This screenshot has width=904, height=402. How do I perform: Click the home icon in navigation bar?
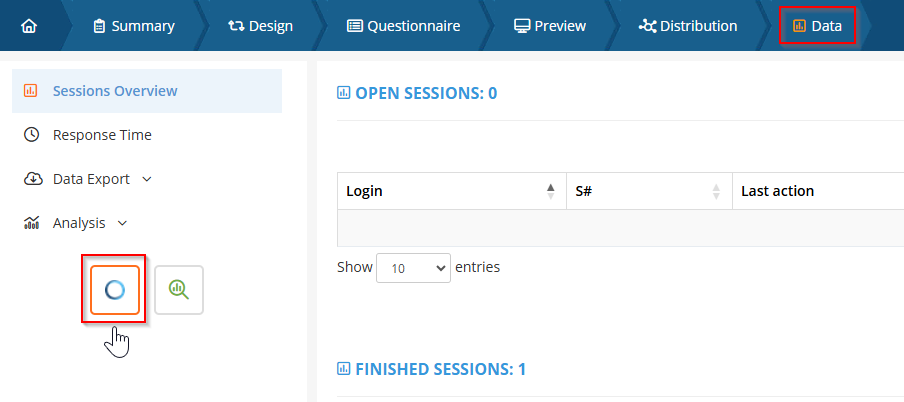[x=27, y=25]
